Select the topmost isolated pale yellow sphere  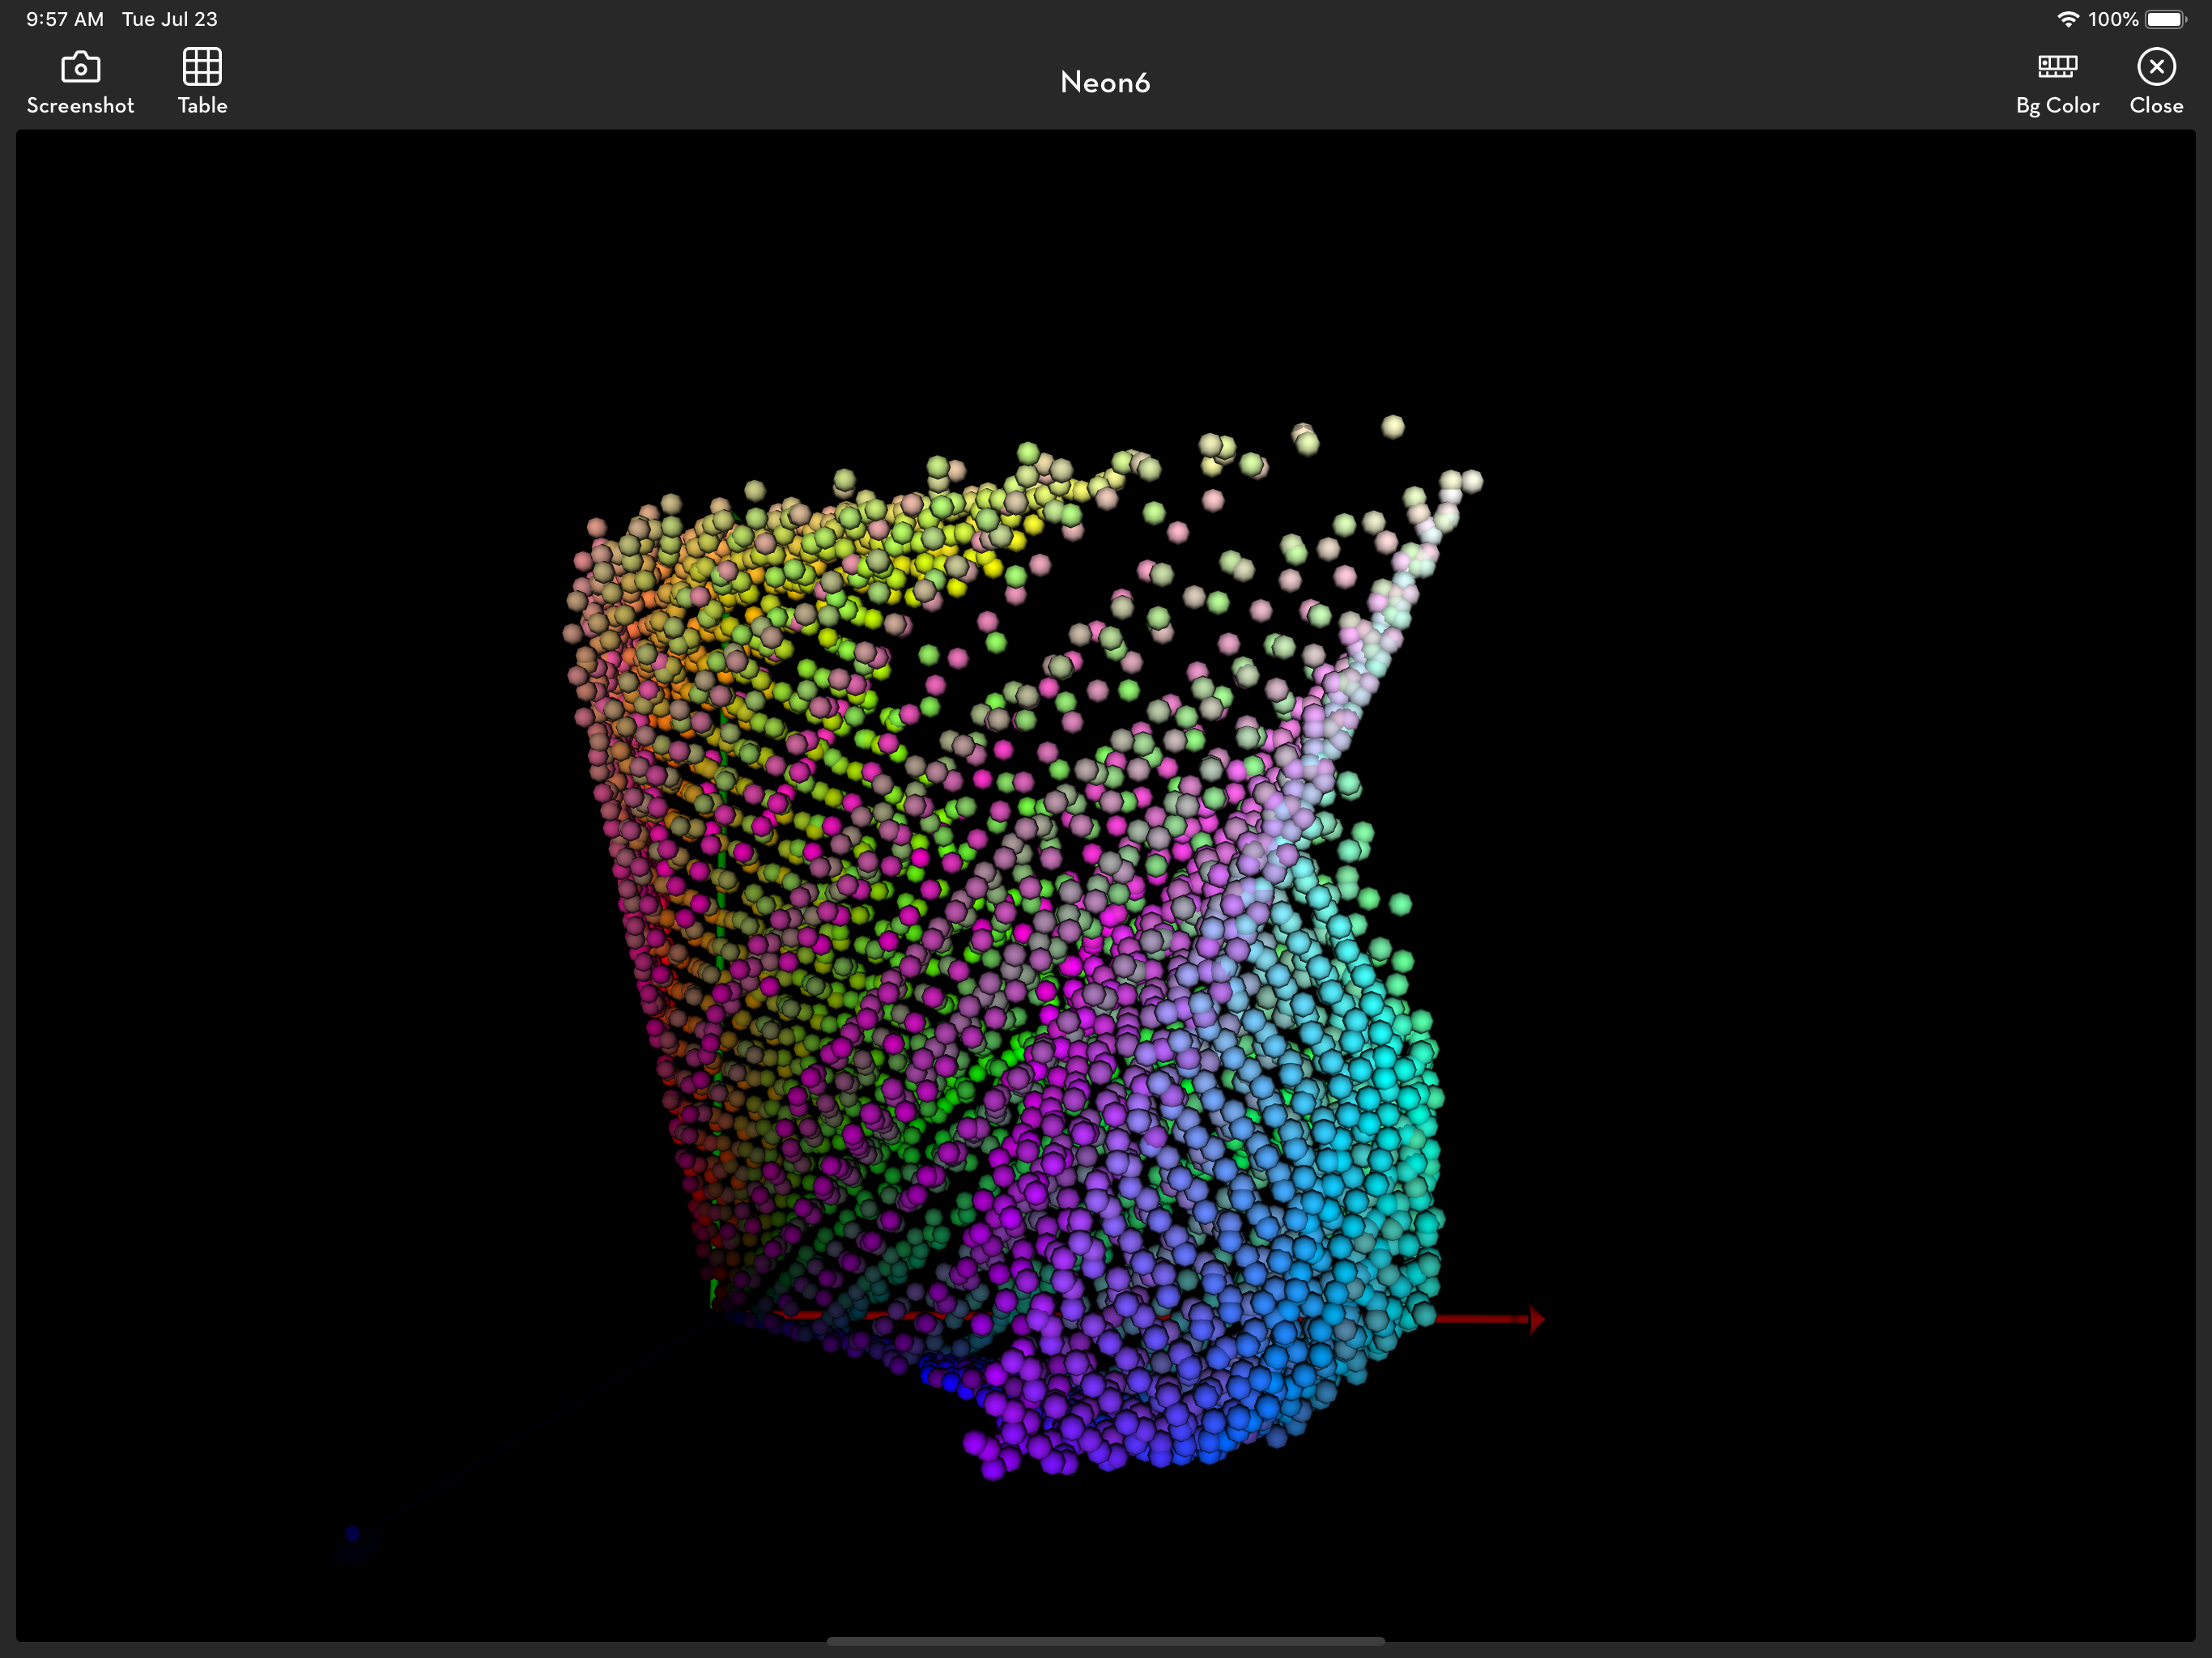click(x=1393, y=427)
